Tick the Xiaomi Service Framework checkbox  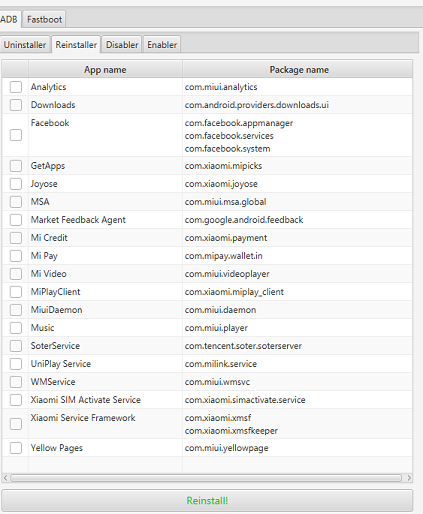click(x=16, y=424)
